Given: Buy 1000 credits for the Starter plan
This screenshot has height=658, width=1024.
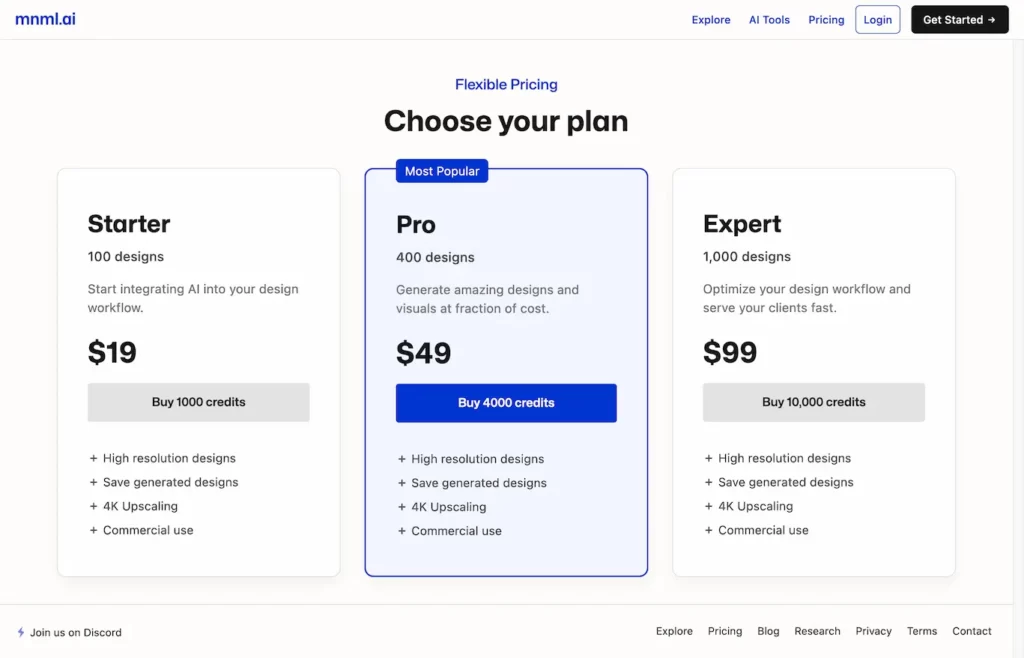Looking at the screenshot, I should tap(198, 402).
